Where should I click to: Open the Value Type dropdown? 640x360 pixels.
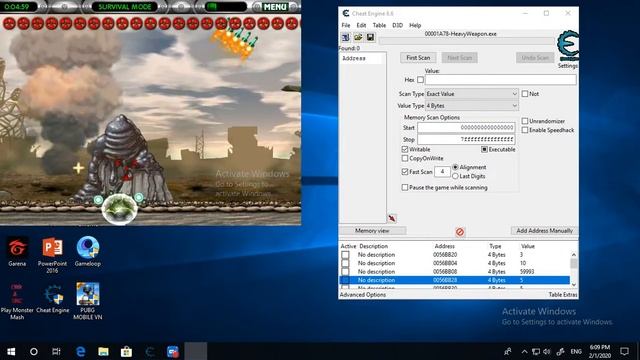point(471,106)
